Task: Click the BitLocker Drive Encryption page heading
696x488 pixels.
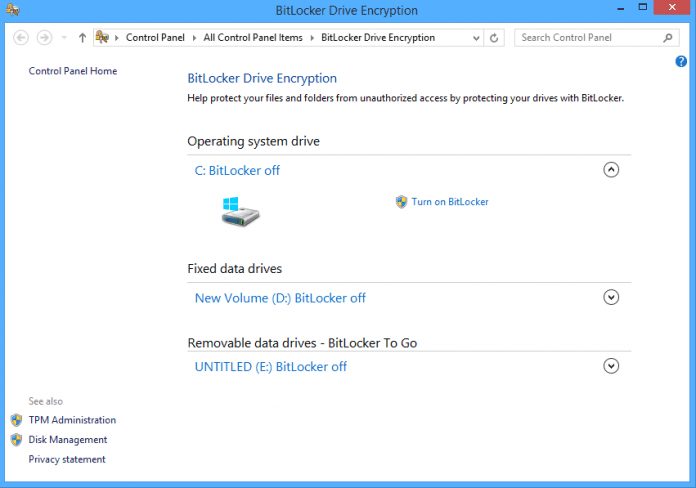Action: pos(262,79)
